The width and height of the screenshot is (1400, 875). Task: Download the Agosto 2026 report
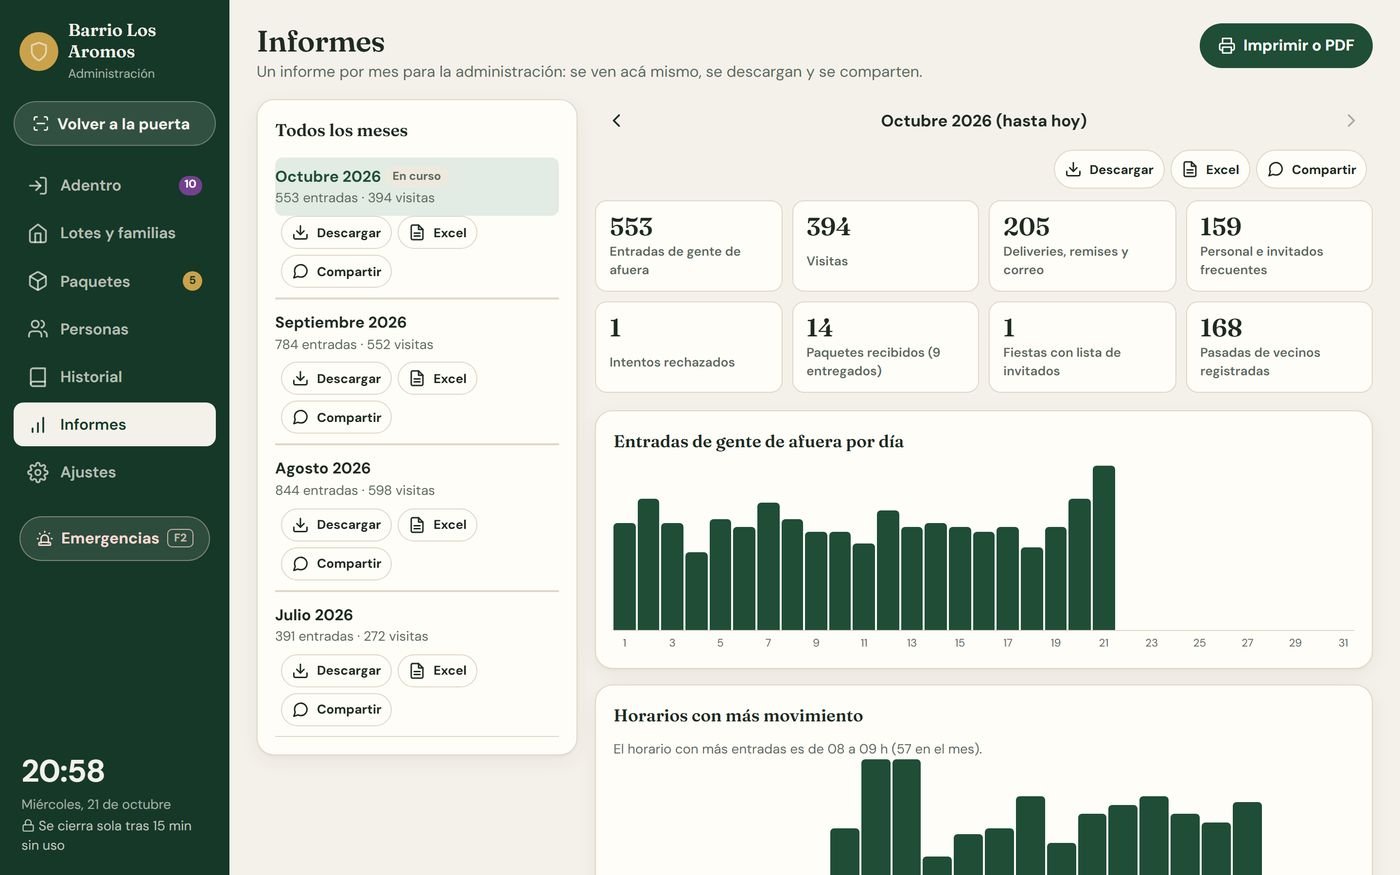tap(336, 525)
